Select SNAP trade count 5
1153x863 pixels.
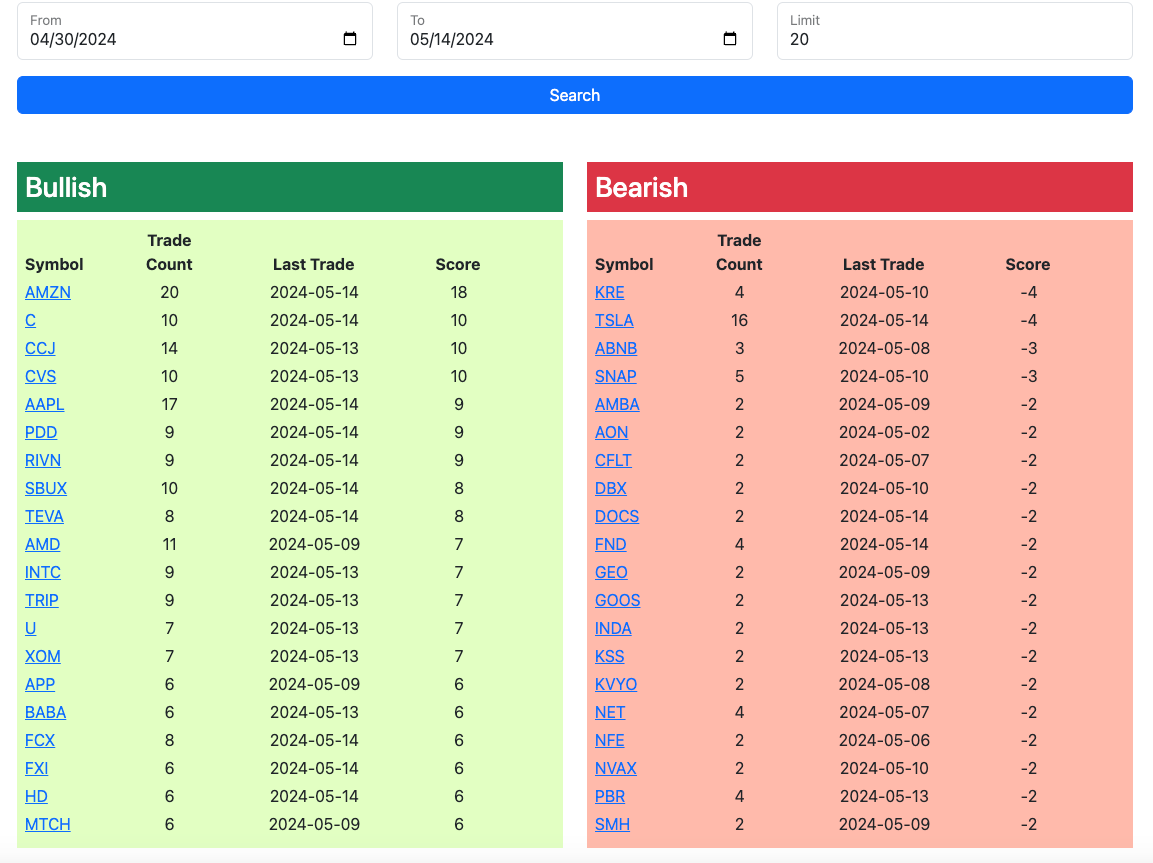click(739, 376)
